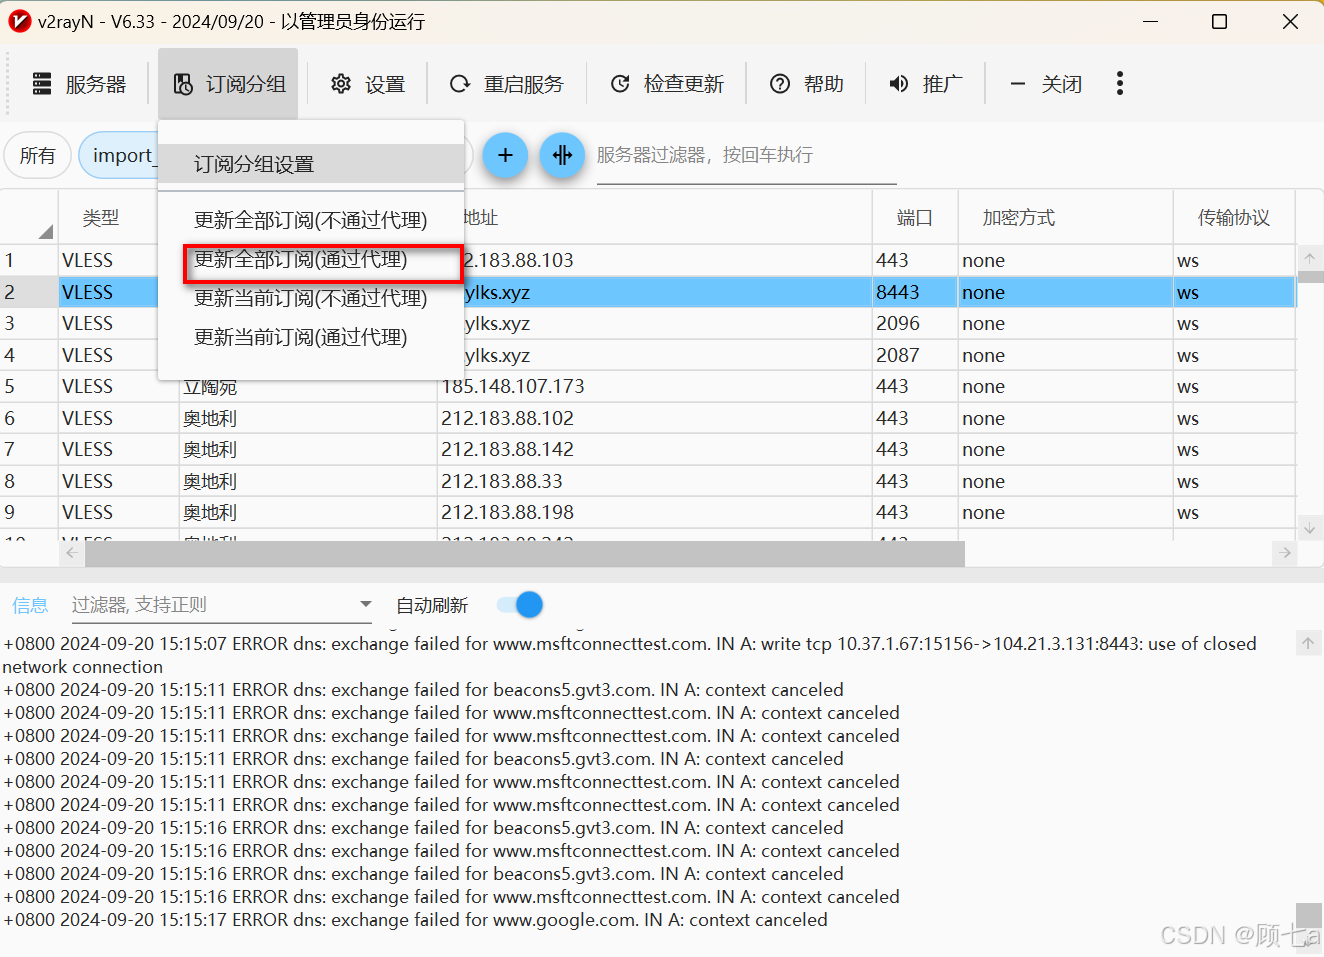Image resolution: width=1324 pixels, height=957 pixels.
Task: Open 帮助 question mark icon
Action: point(780,84)
